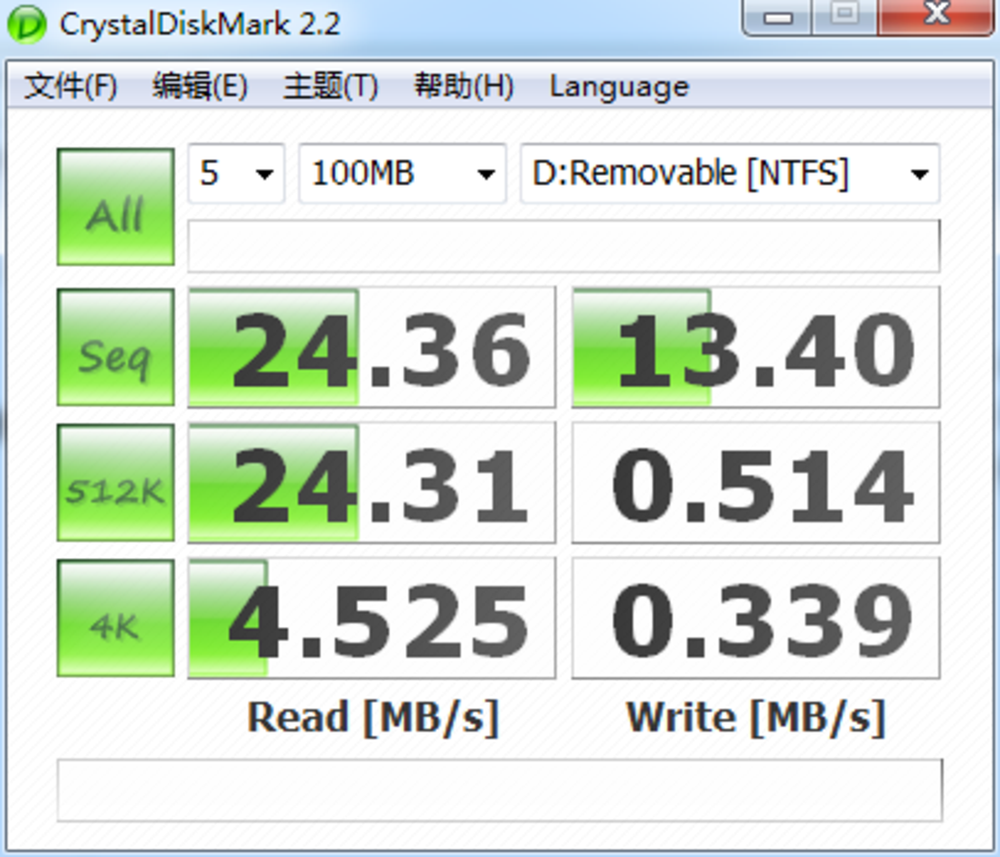
Task: Start the 4K random test
Action: tap(115, 618)
